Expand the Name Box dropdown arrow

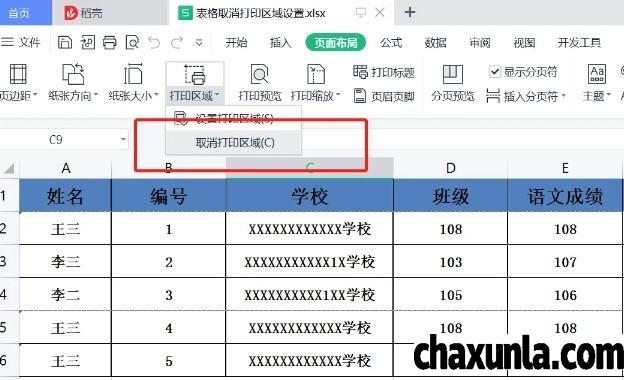123,140
